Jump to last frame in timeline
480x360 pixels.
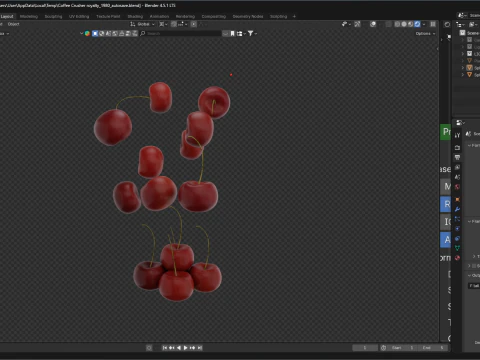tap(200, 348)
